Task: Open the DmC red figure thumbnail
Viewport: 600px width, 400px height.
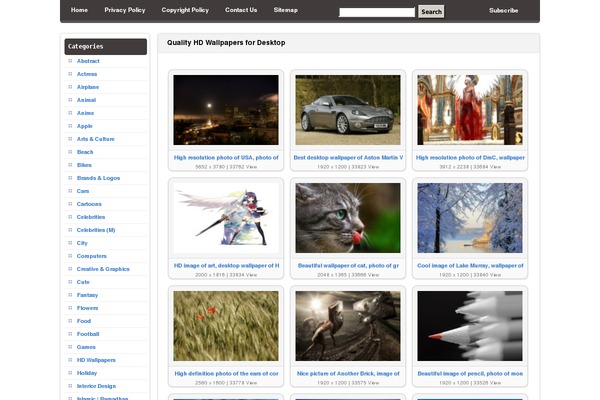Action: [470, 110]
